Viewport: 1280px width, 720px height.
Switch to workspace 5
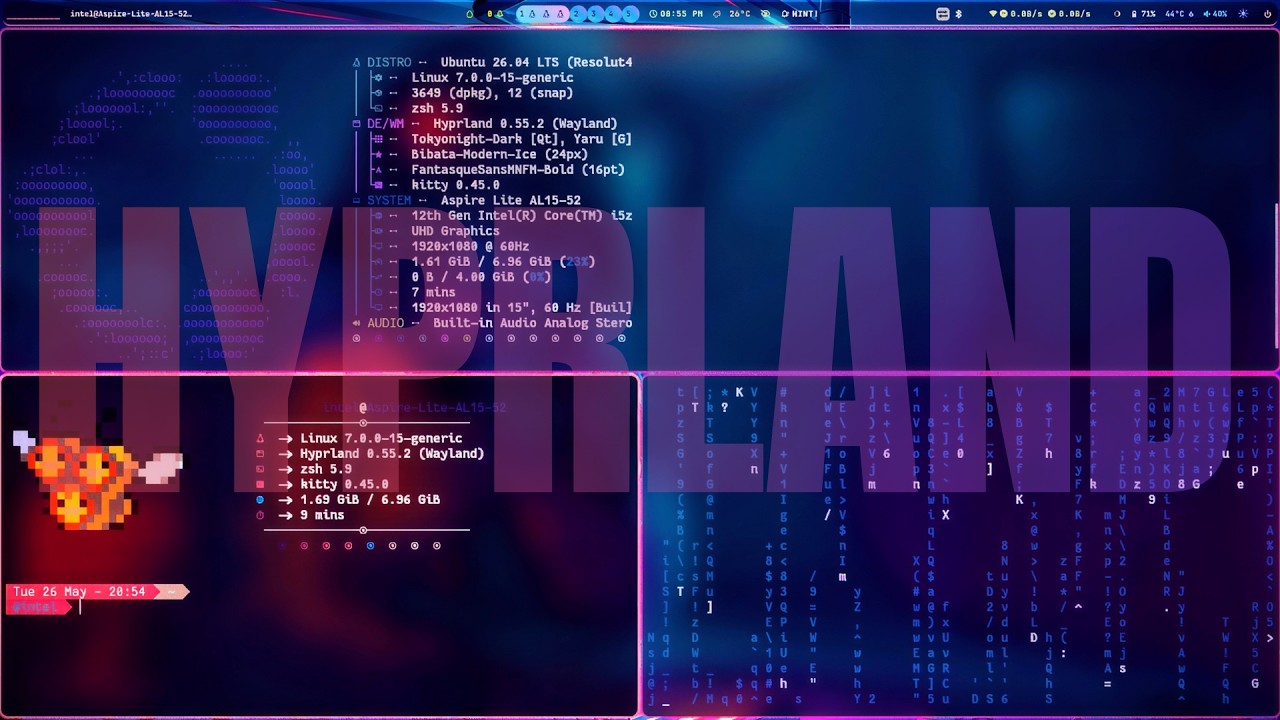tap(629, 14)
